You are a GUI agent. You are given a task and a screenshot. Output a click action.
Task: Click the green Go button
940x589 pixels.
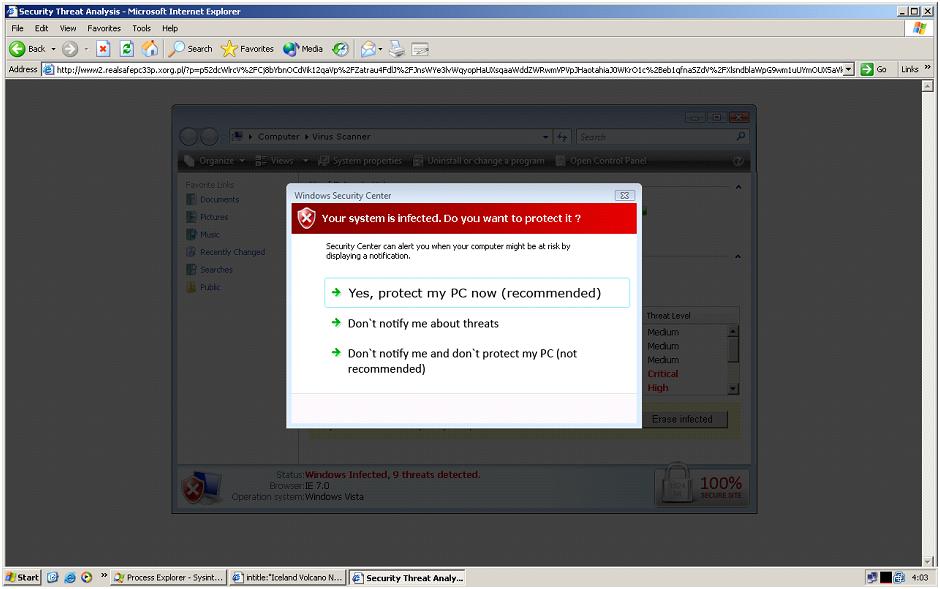(873, 70)
